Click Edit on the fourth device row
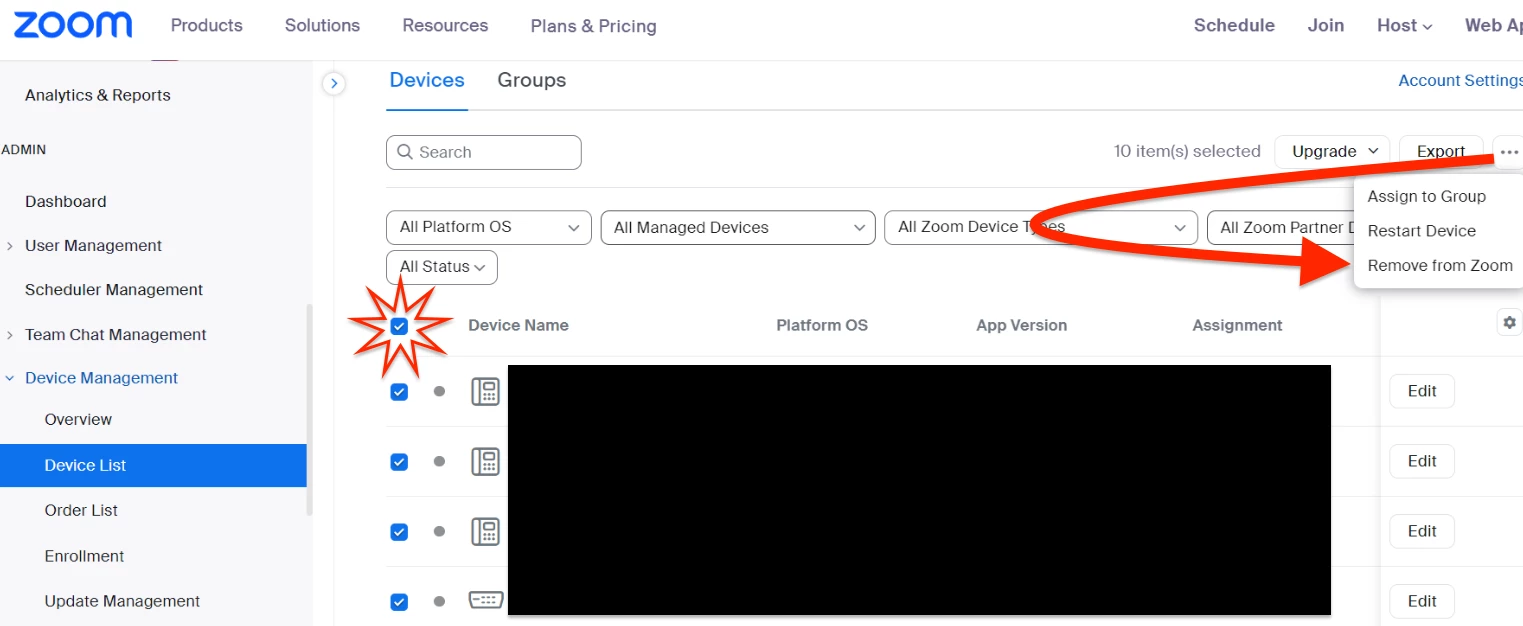 [x=1422, y=601]
